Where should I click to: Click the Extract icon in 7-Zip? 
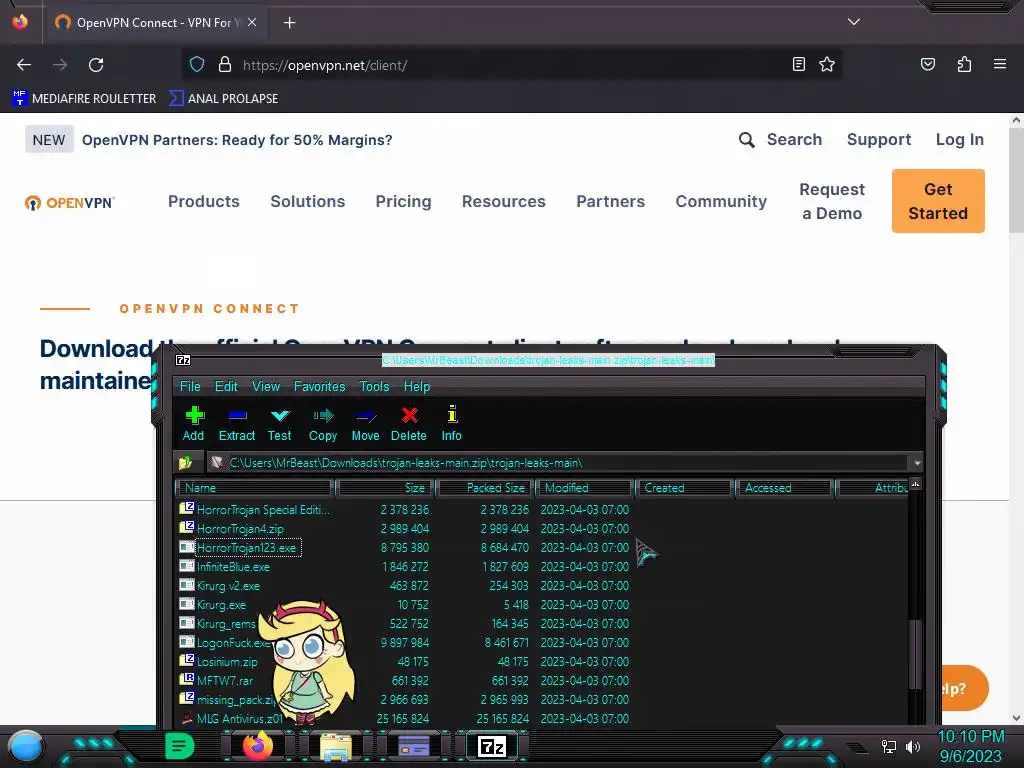pyautogui.click(x=236, y=424)
